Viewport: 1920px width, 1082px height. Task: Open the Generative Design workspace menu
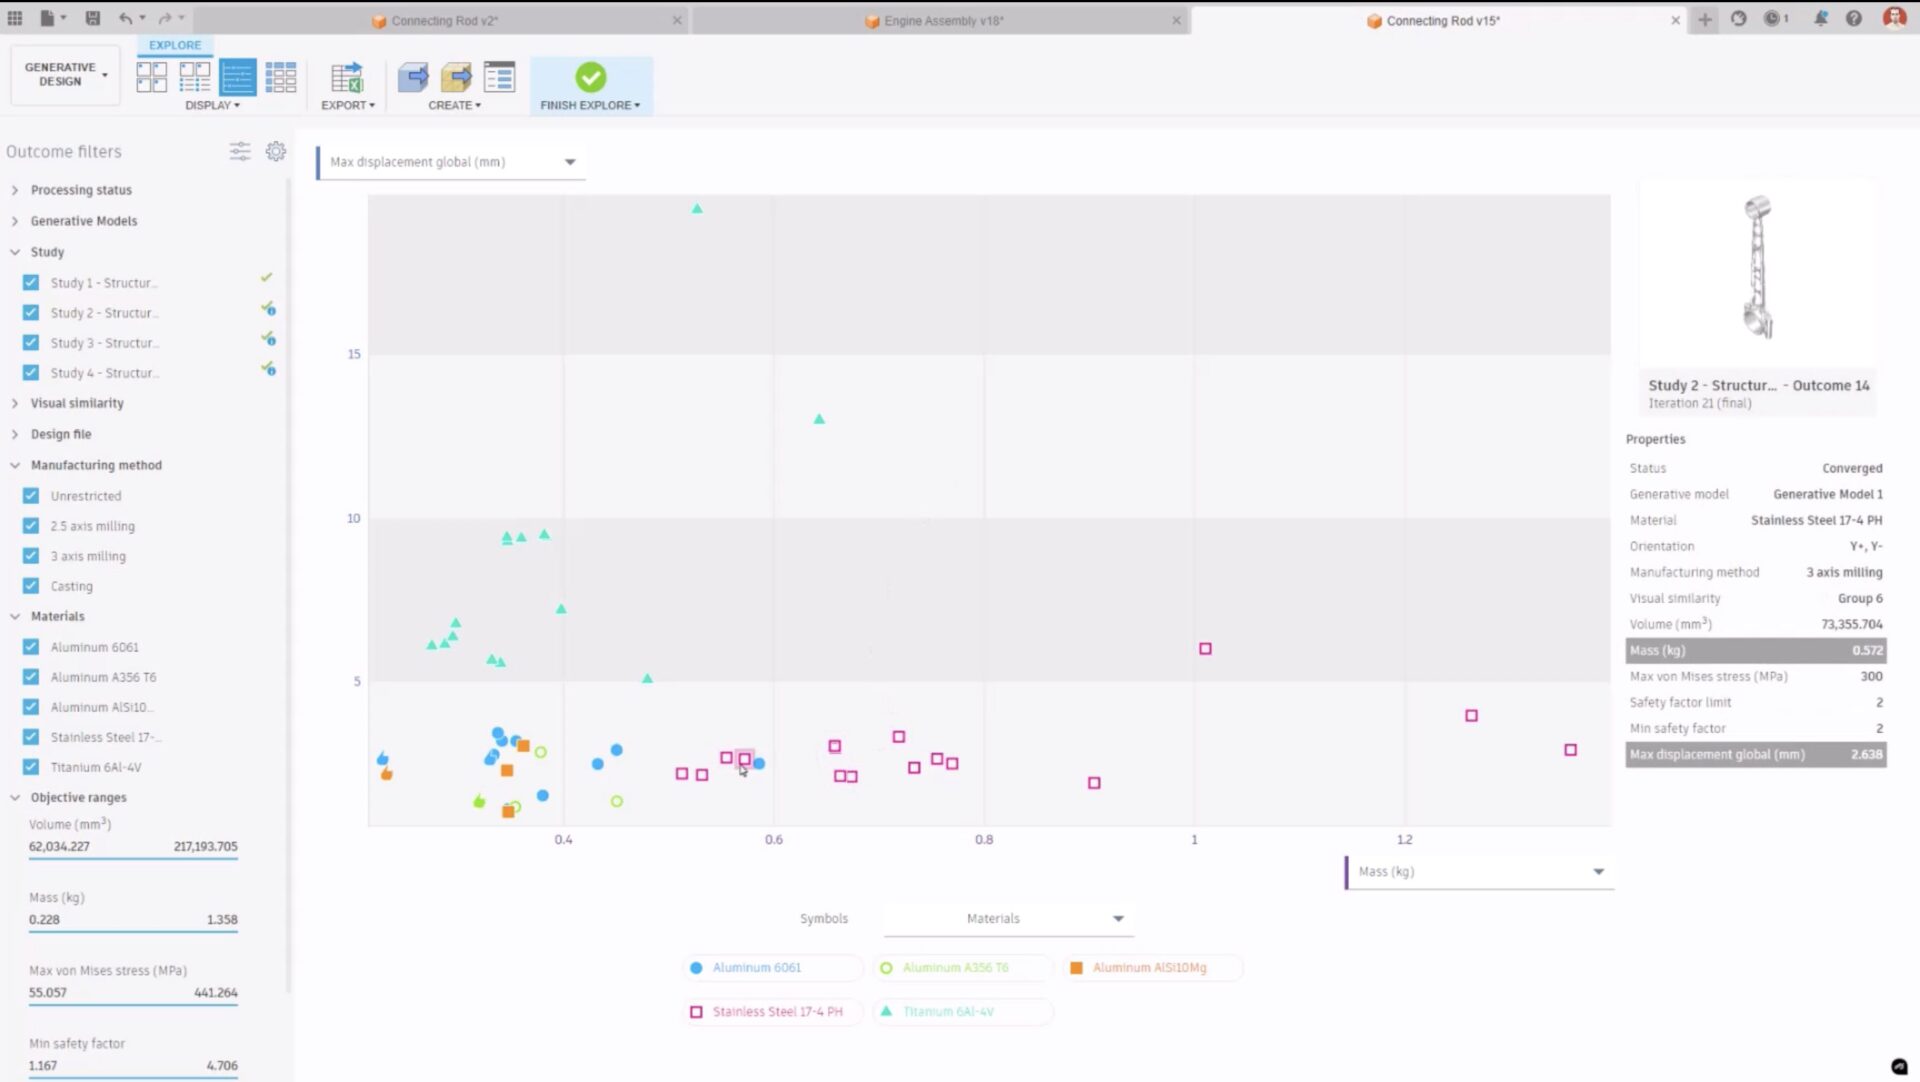(x=64, y=73)
